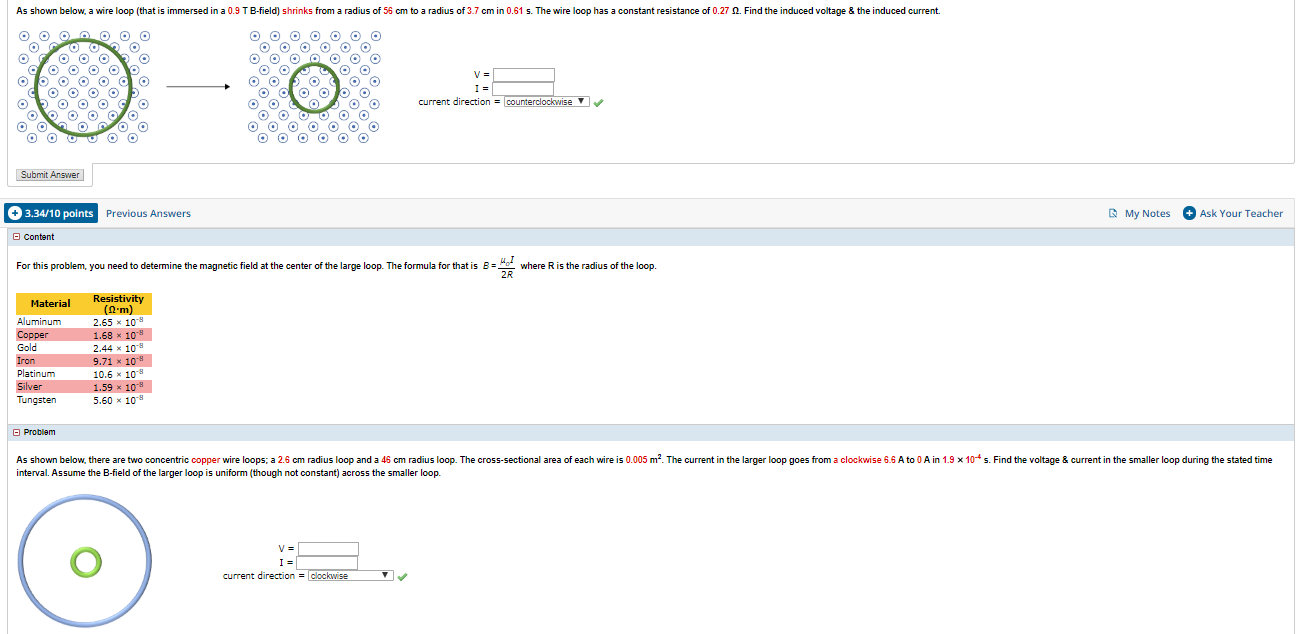Select the Copper row in the resistivity table
This screenshot has width=1298, height=634.
tap(83, 335)
